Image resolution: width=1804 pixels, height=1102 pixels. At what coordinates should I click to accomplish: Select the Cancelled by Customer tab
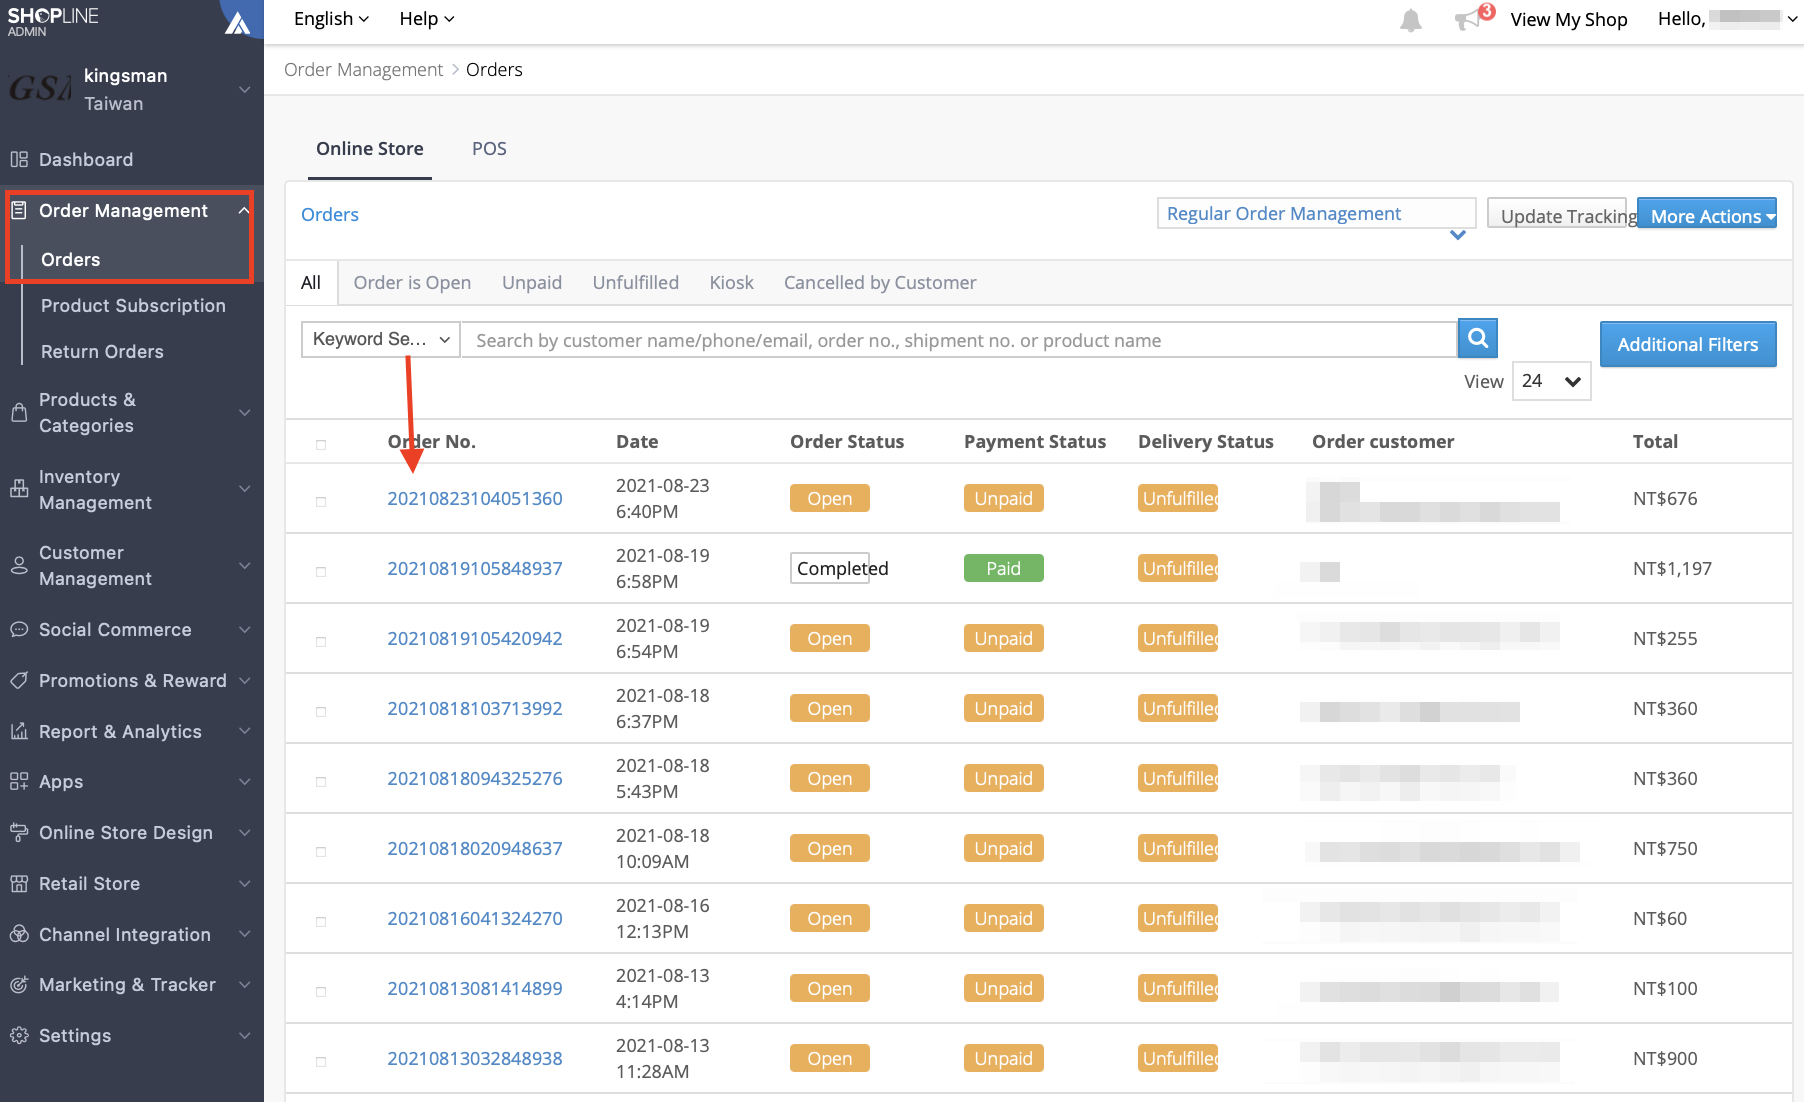pos(880,282)
